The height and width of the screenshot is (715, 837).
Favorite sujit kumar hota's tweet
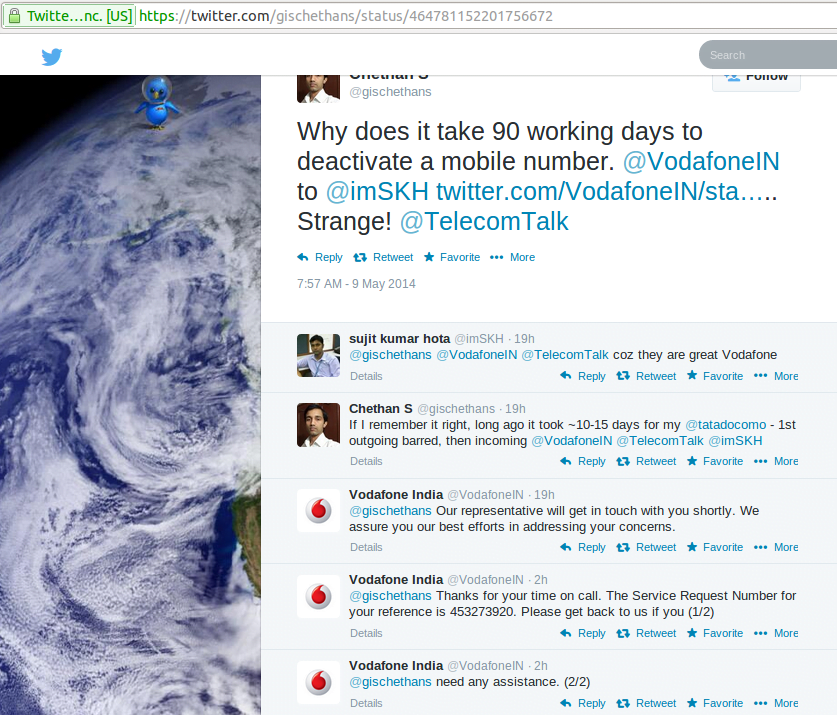pyautogui.click(x=715, y=376)
